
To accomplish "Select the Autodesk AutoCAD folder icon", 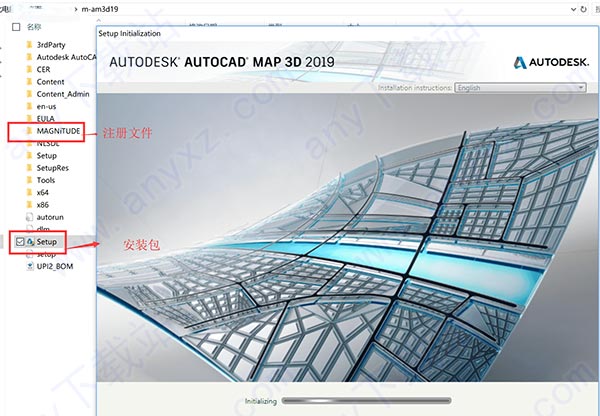I will pyautogui.click(x=29, y=57).
